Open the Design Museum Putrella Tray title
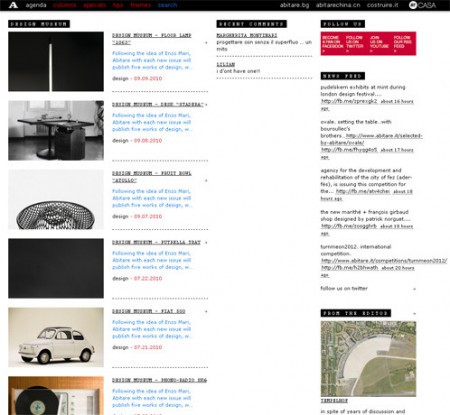The width and height of the screenshot is (450, 415). (156, 242)
